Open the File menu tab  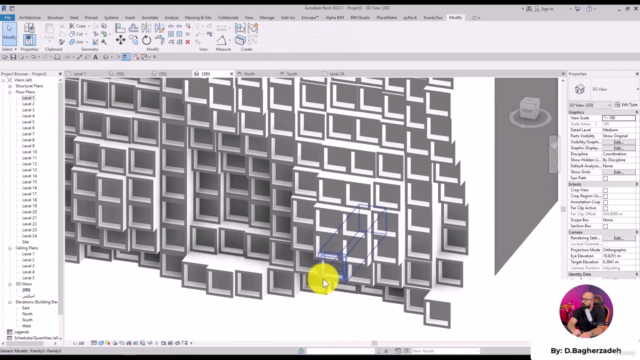(x=7, y=18)
